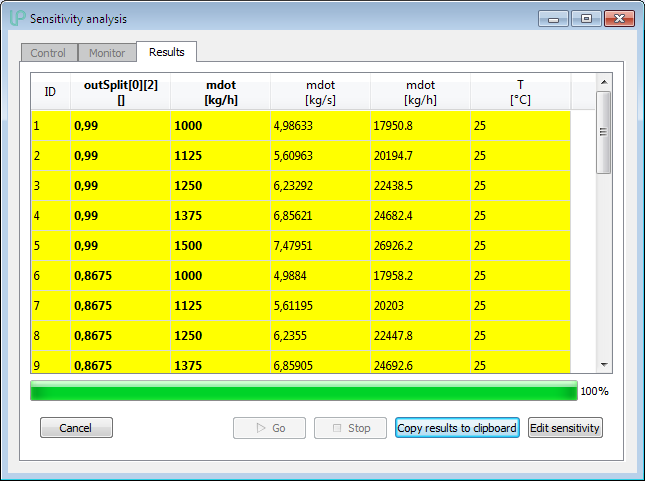This screenshot has height=481, width=645.
Task: Click Copy results to clipboard button
Action: click(x=457, y=428)
